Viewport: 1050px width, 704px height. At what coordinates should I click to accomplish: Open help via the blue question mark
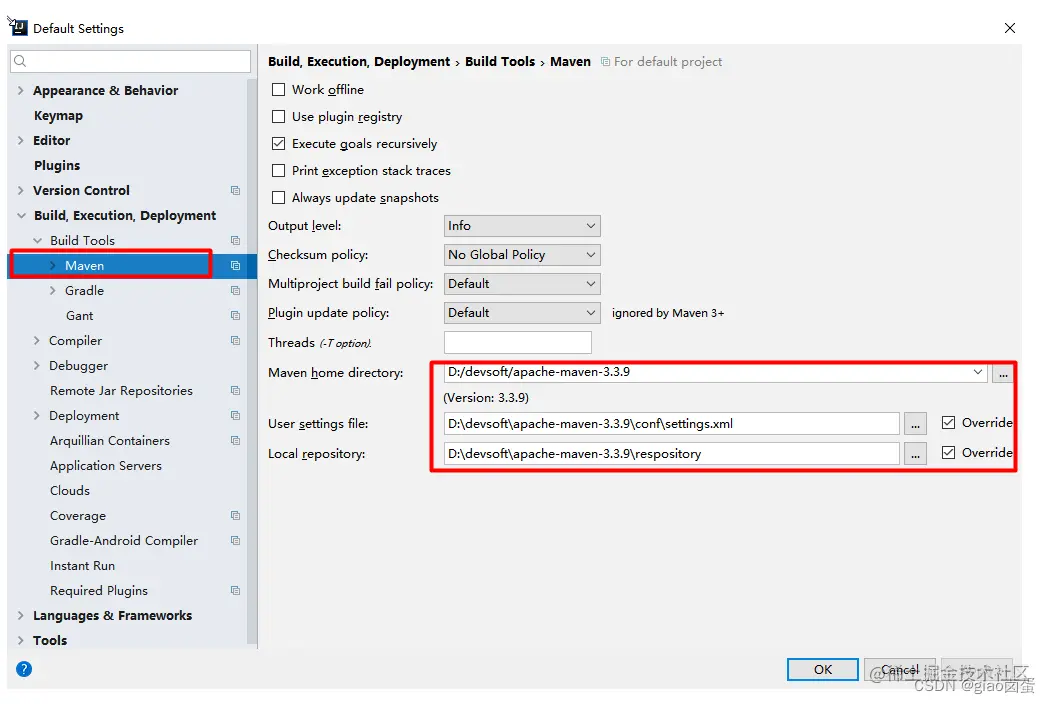point(24,669)
